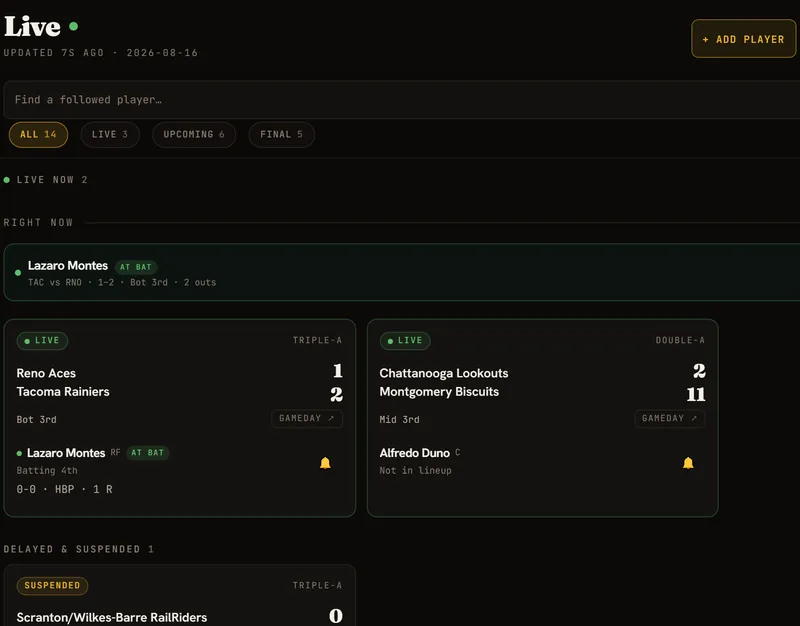800x626 pixels.
Task: Click the TAC vs RNO game summary line
Action: pyautogui.click(x=122, y=282)
